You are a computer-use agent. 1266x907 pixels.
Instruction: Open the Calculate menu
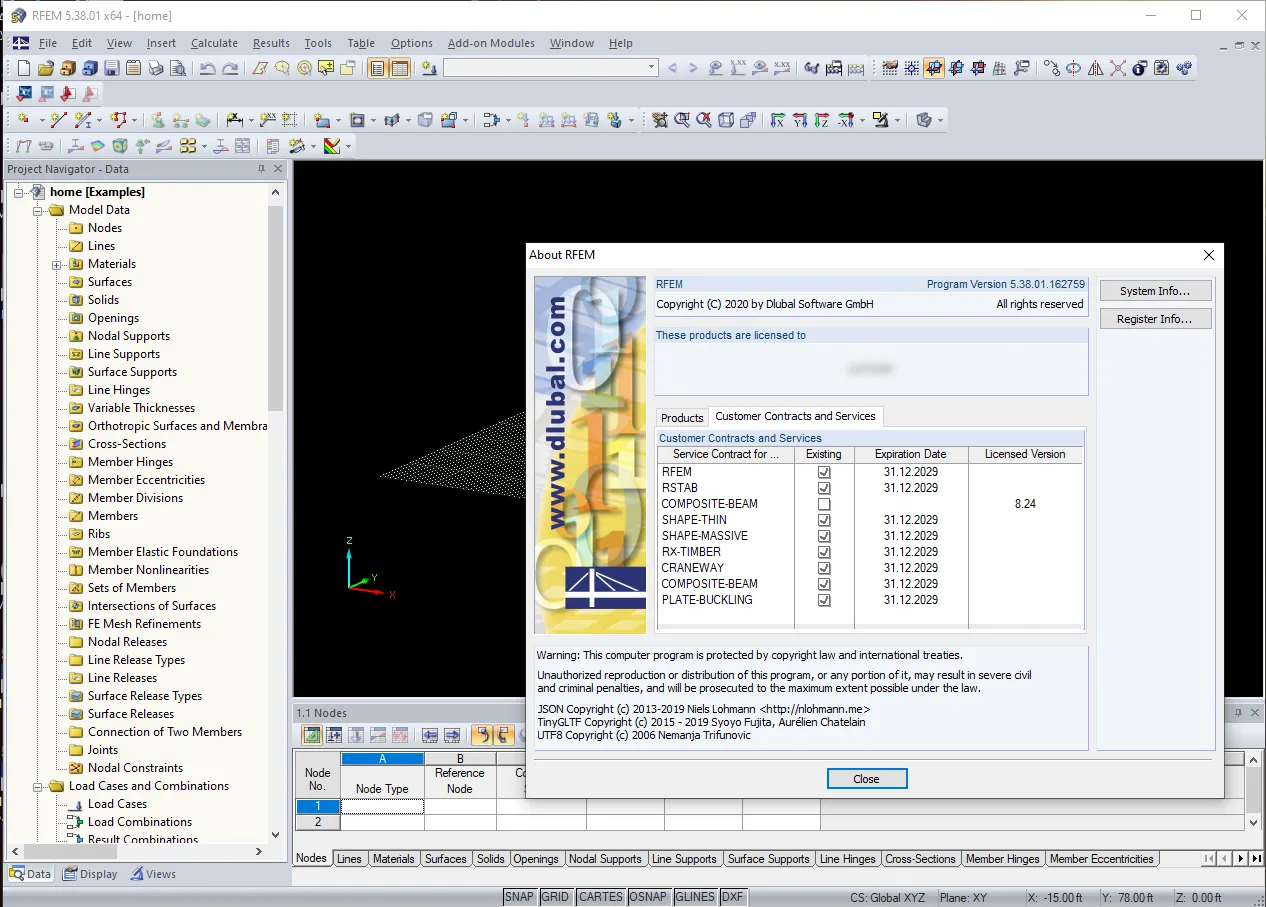[214, 43]
